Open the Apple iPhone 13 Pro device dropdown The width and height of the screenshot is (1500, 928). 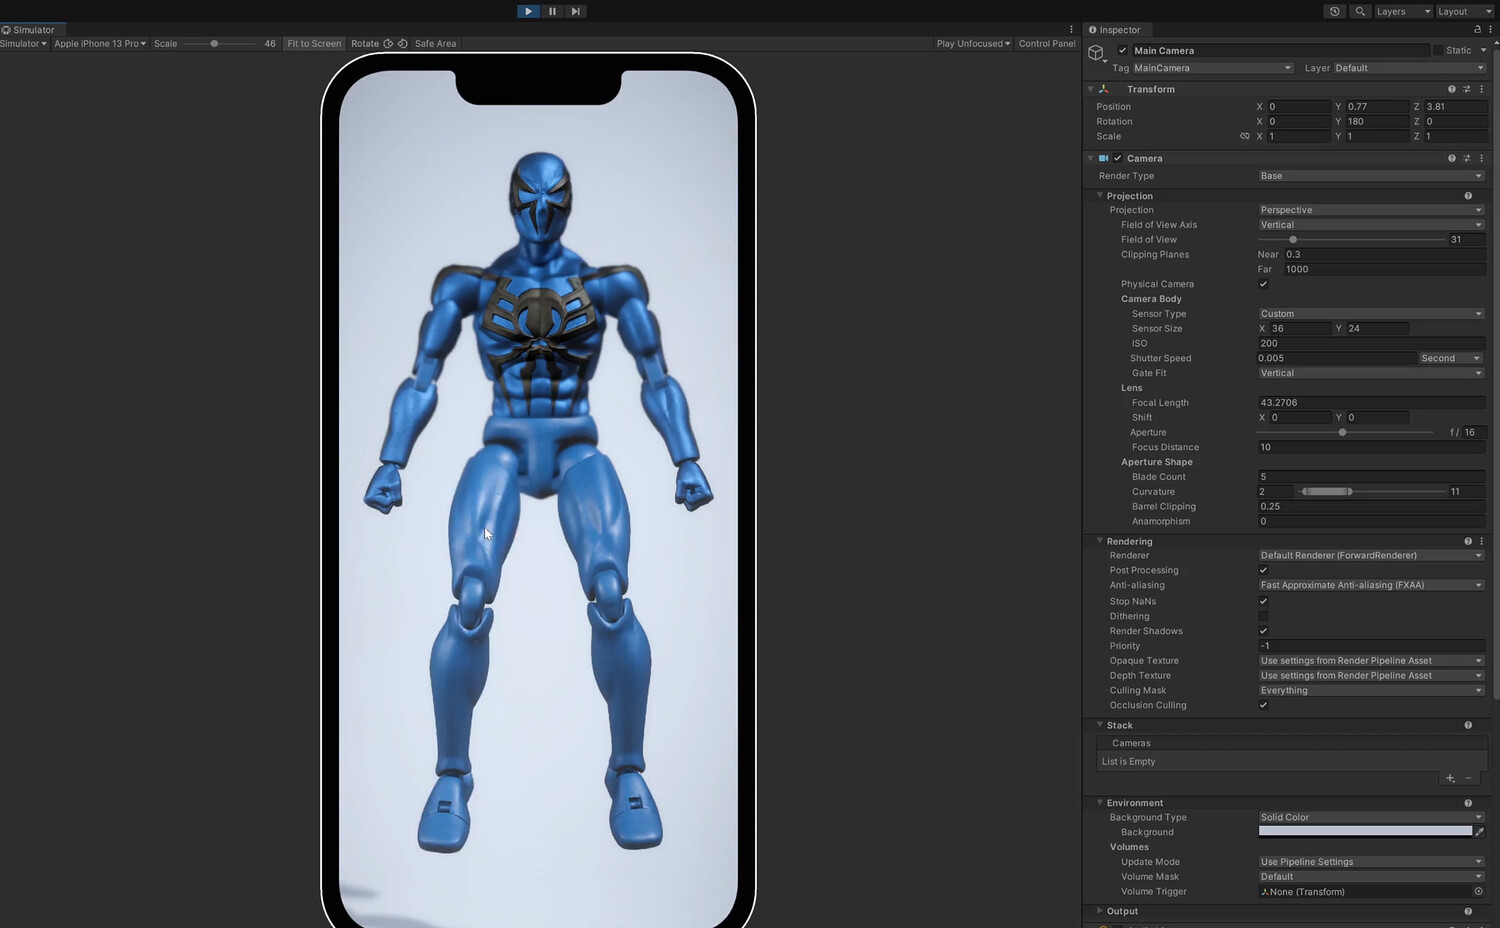[100, 44]
